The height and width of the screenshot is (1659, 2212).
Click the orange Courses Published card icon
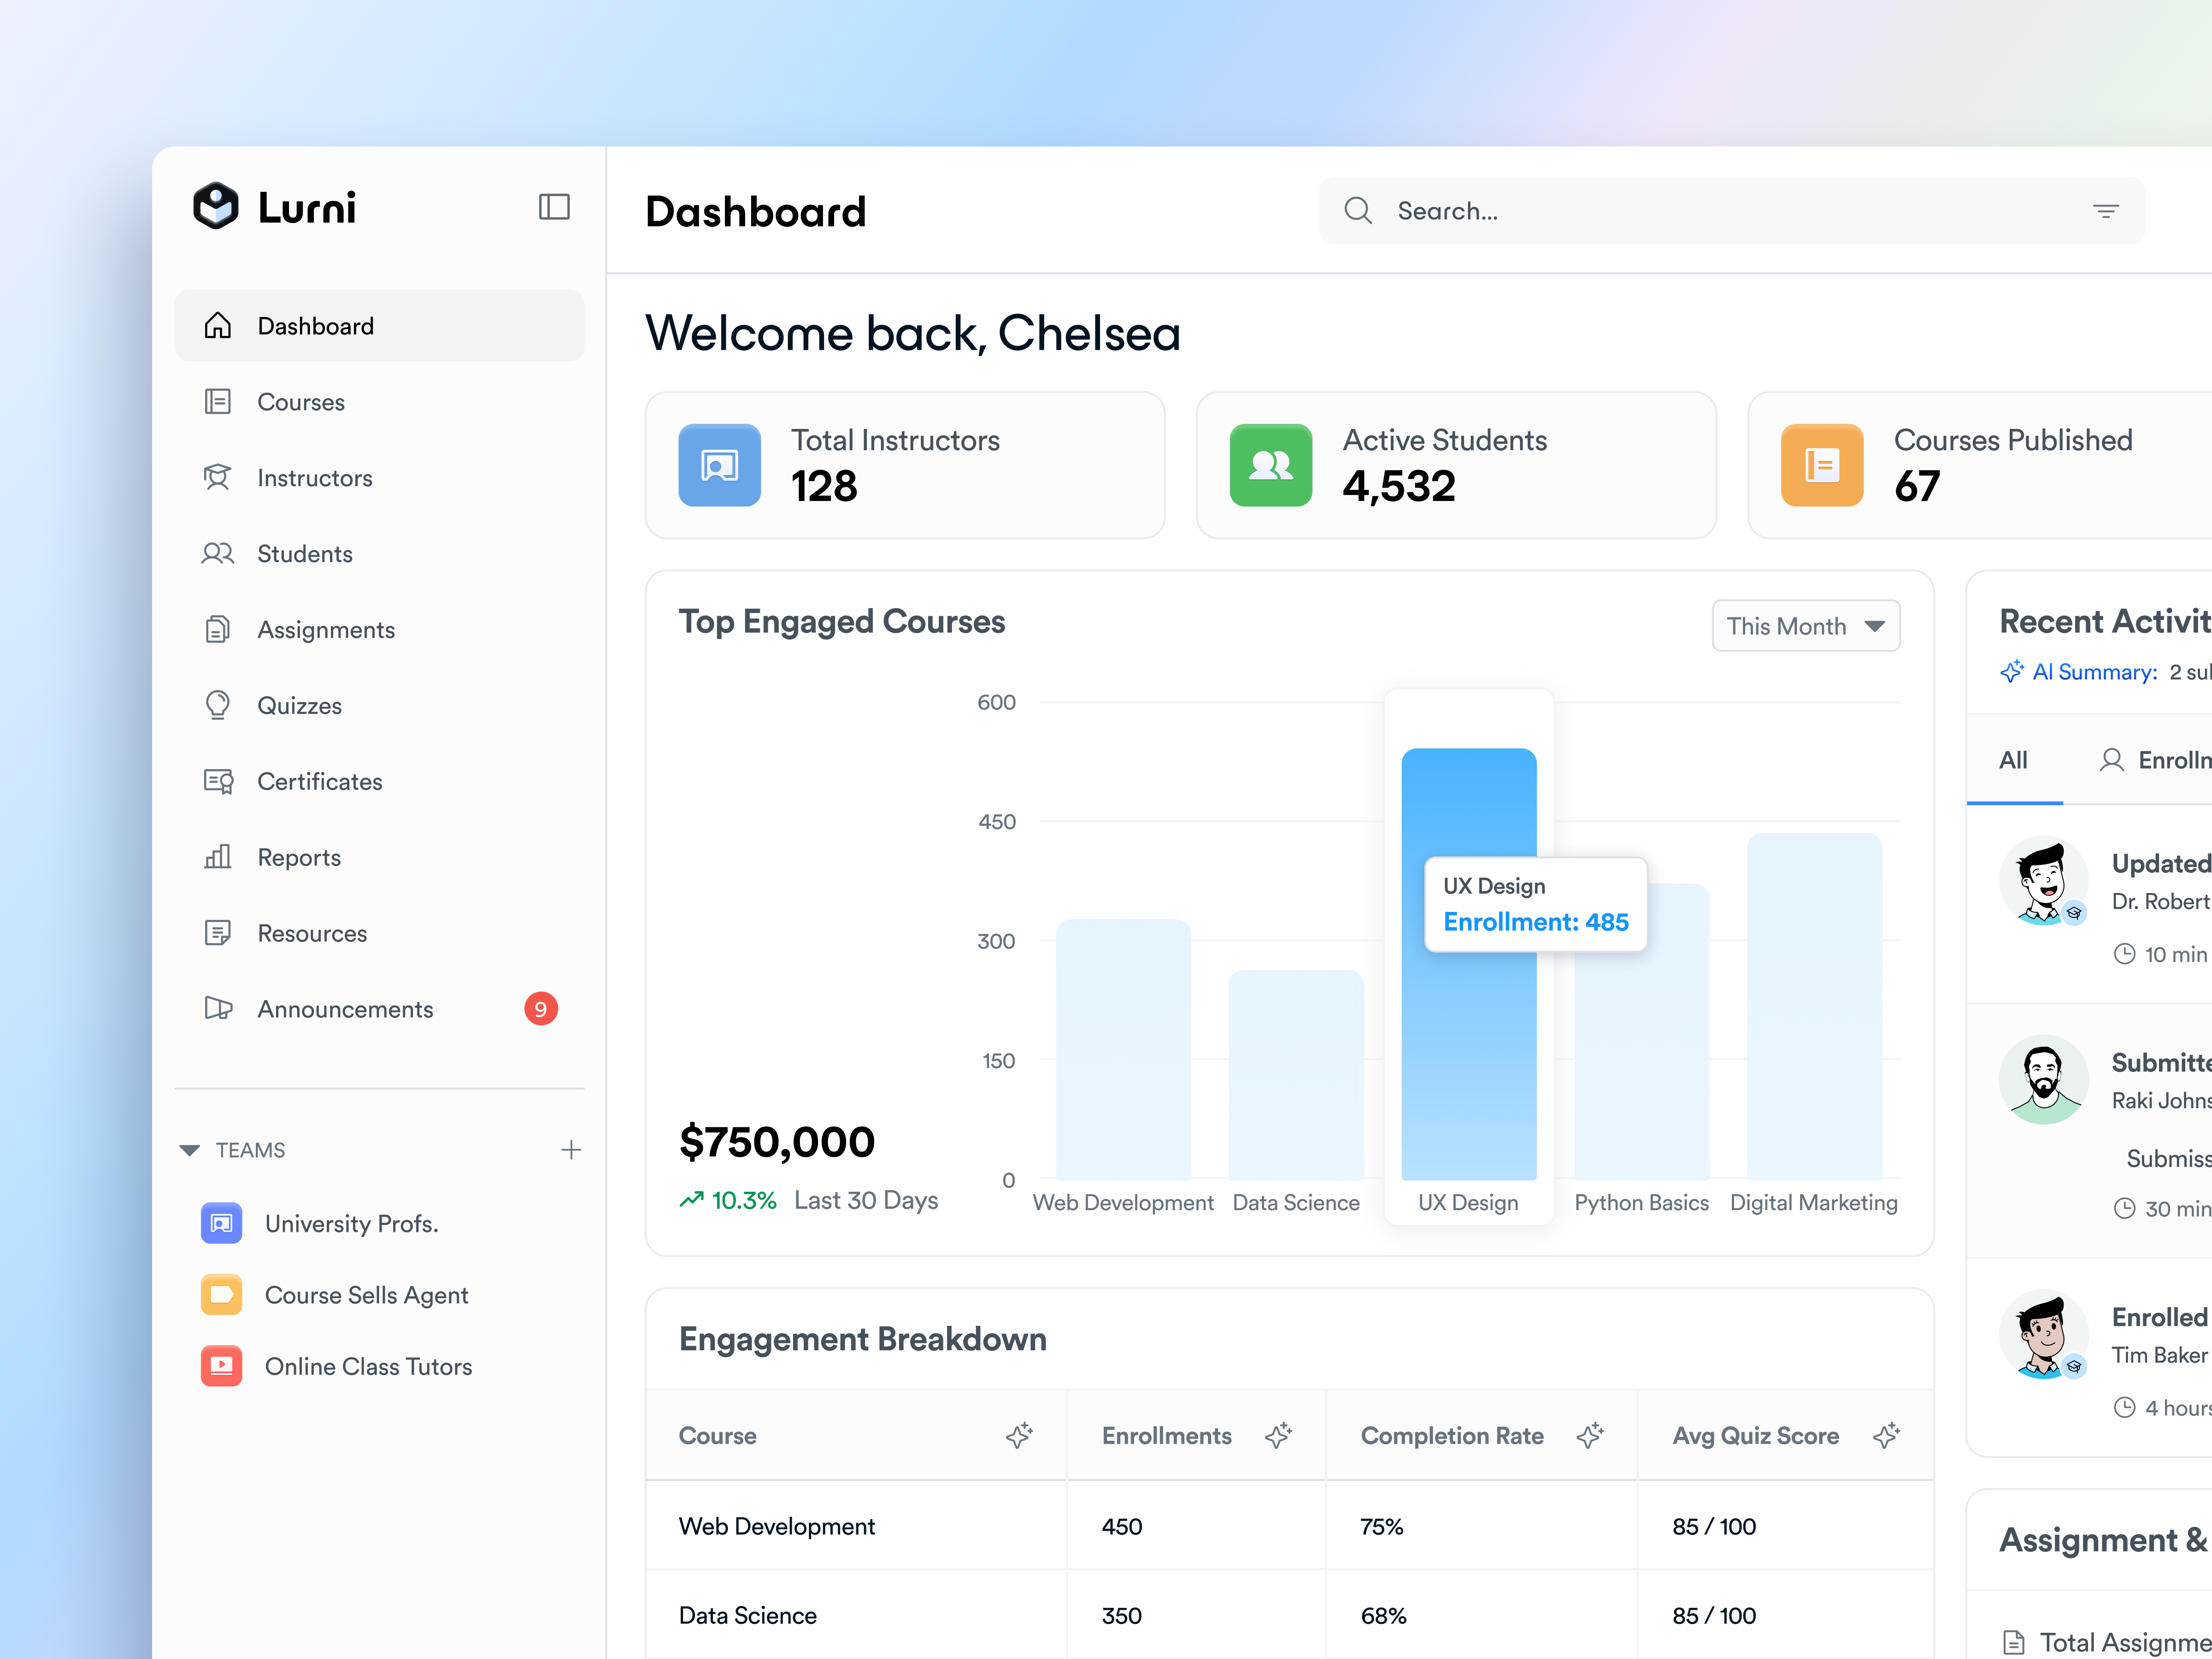tap(1822, 465)
